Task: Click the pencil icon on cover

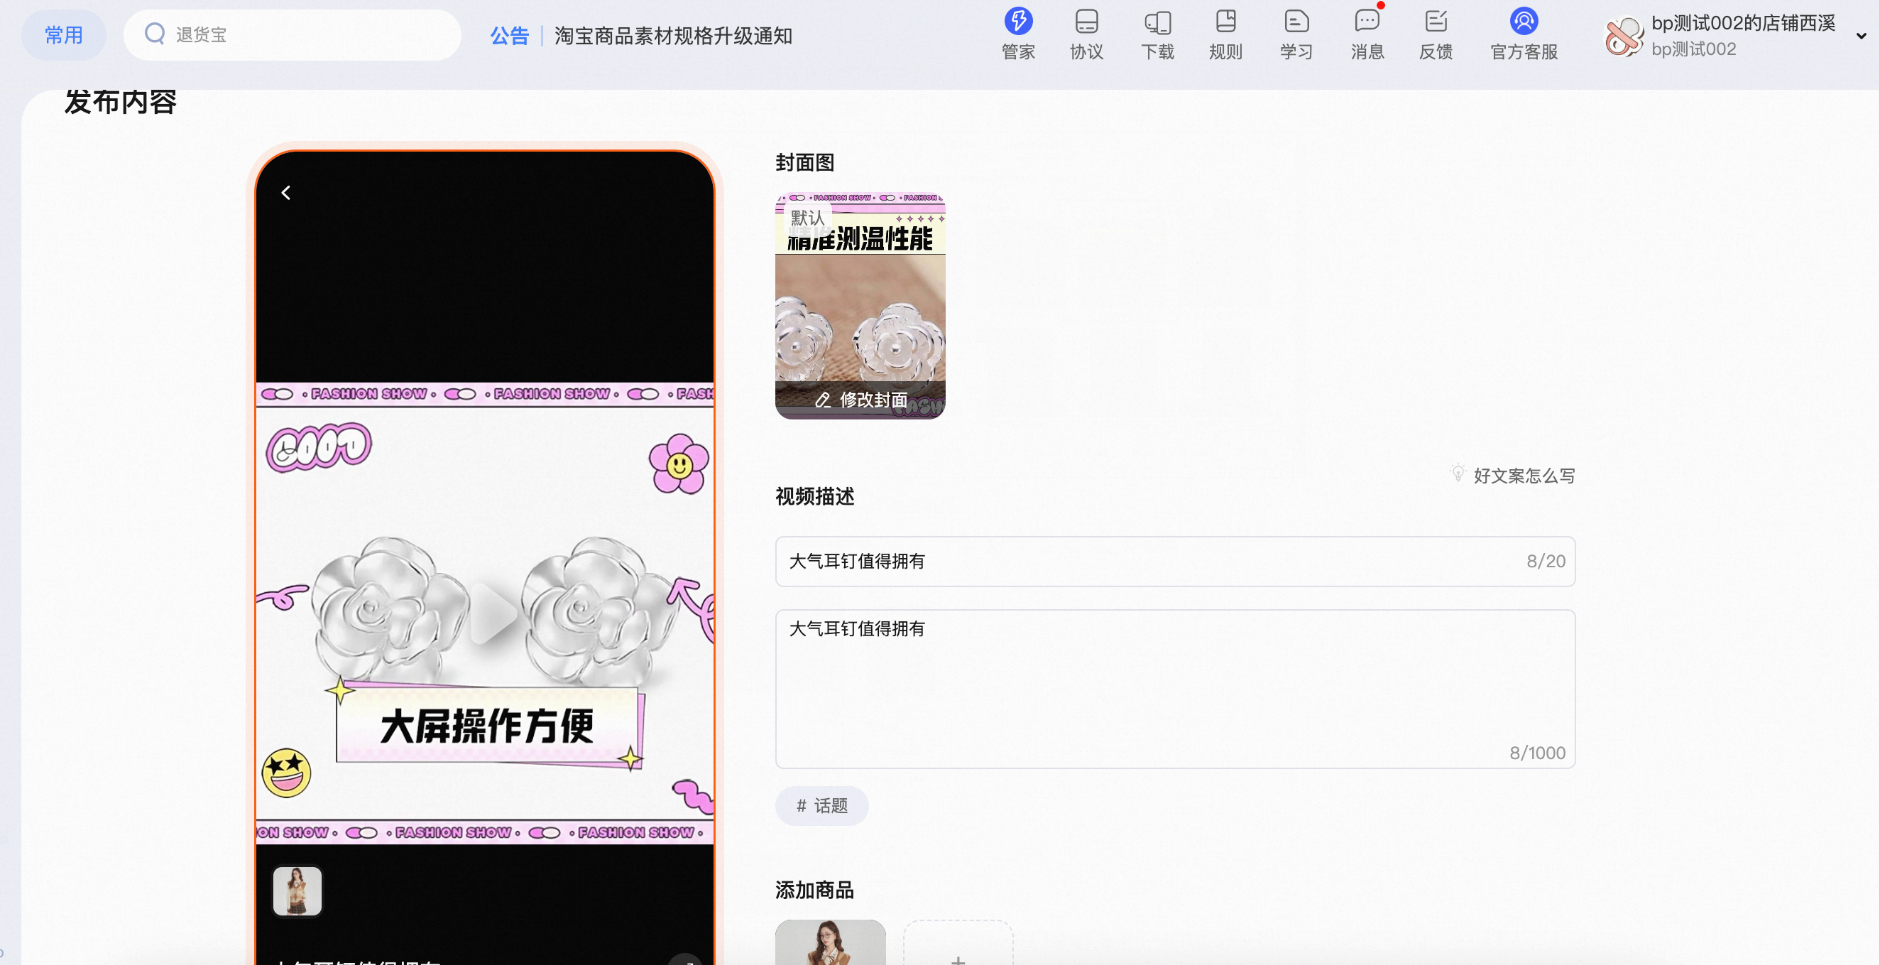Action: 823,400
